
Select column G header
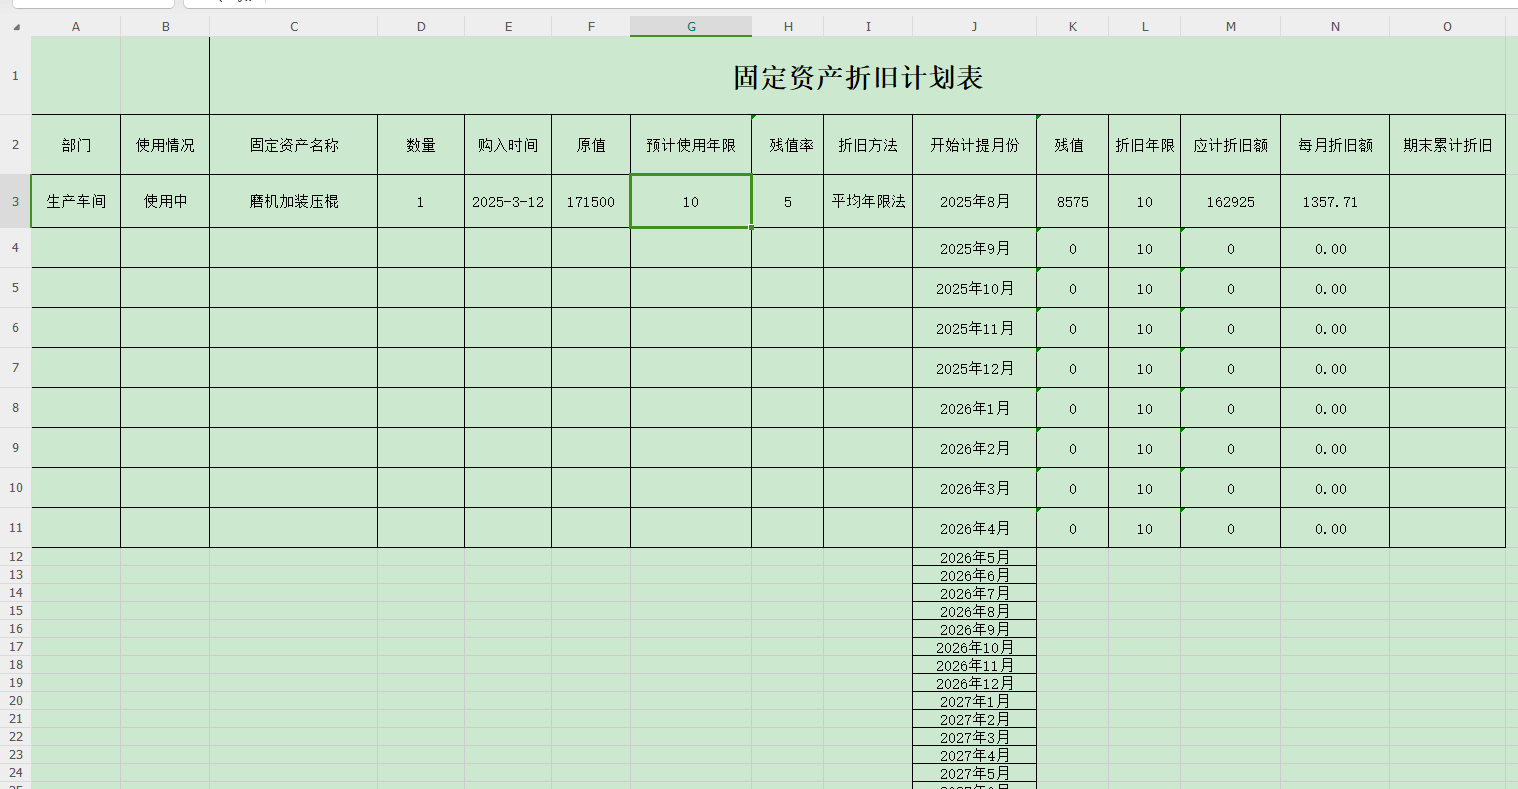click(690, 27)
